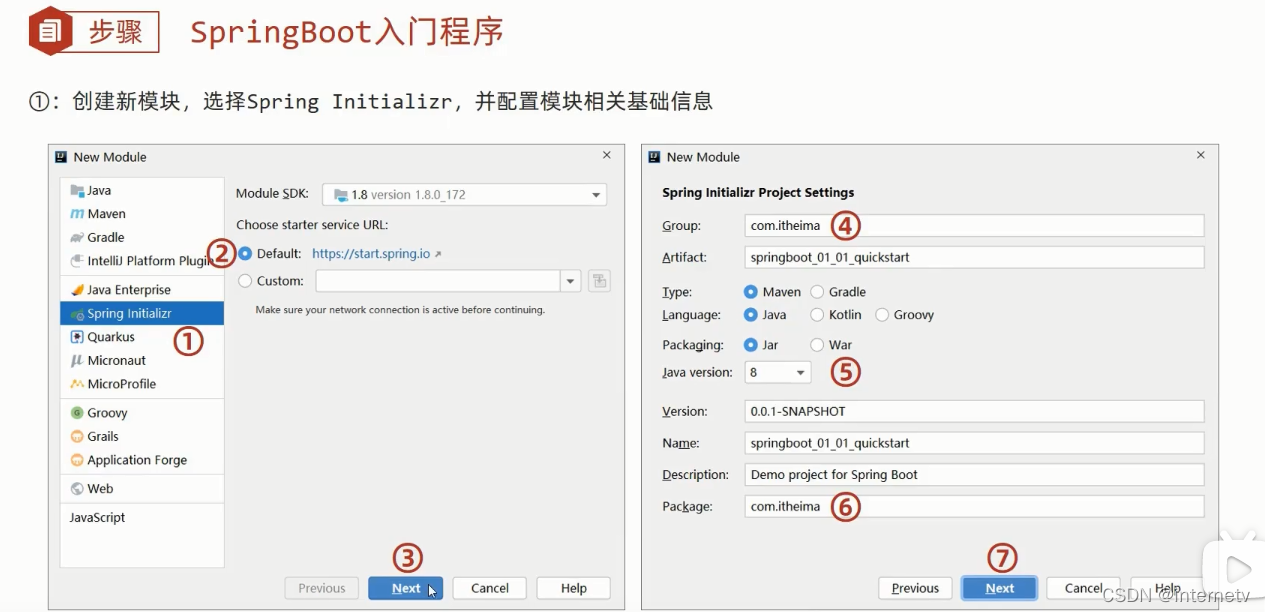The image size is (1265, 612).
Task: Click the Artifact field
Action: pyautogui.click(x=974, y=257)
